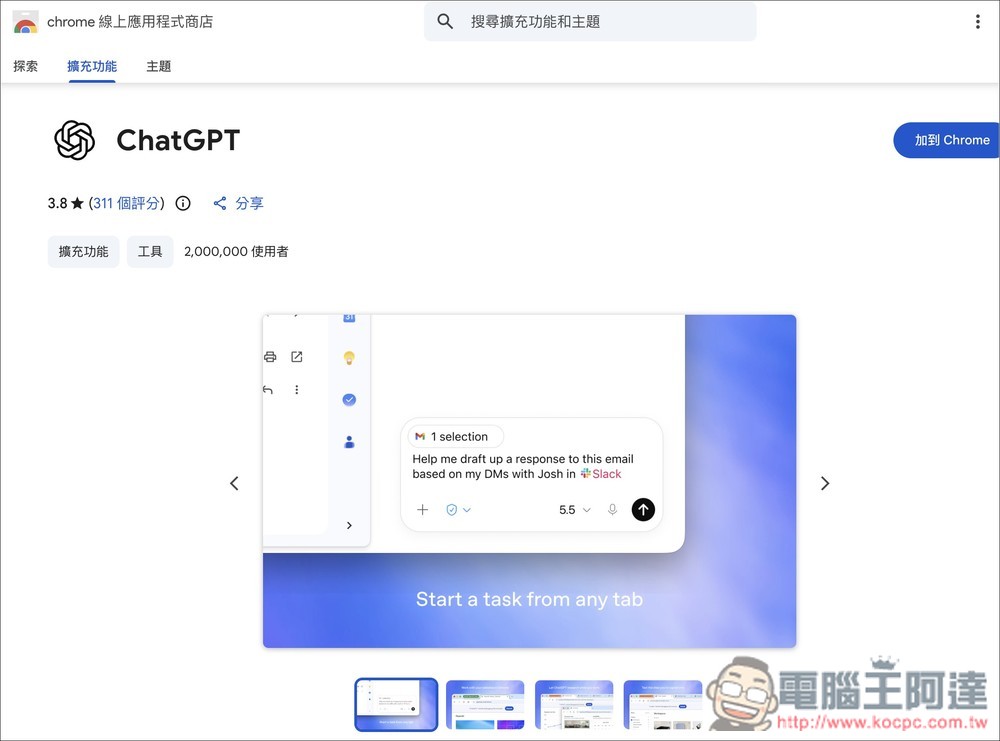The height and width of the screenshot is (741, 1000).
Task: Click 'chrome 線上應用程式商店' header title
Action: point(130,22)
